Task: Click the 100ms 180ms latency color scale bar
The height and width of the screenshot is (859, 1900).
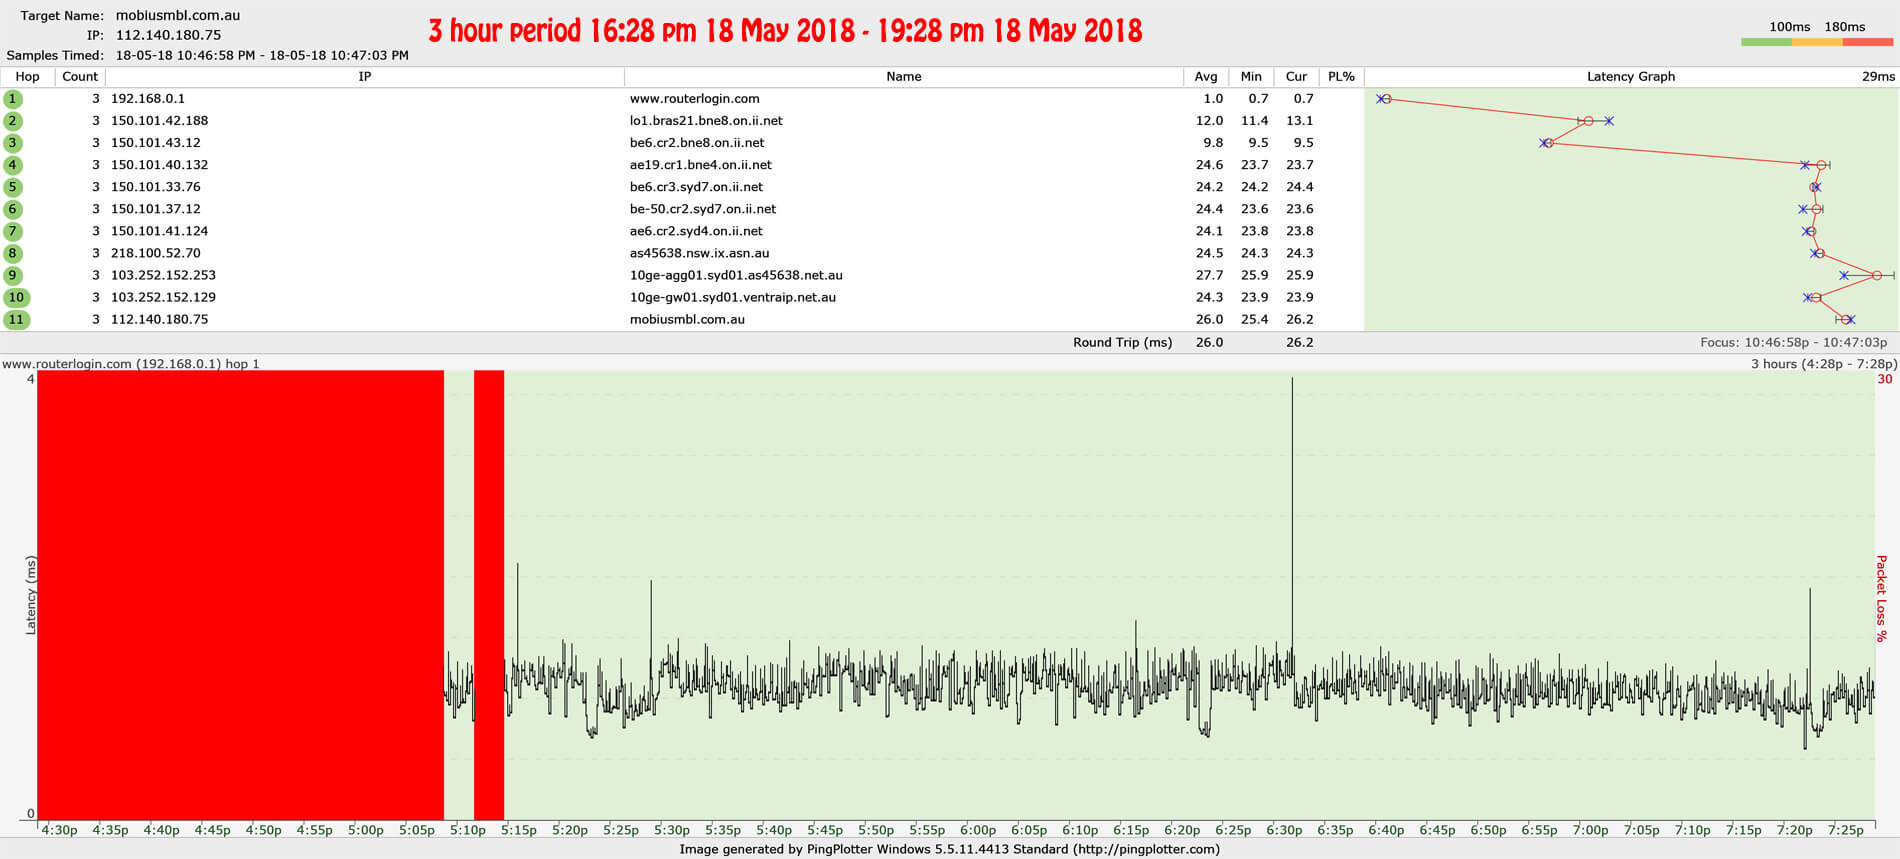Action: pyautogui.click(x=1817, y=42)
